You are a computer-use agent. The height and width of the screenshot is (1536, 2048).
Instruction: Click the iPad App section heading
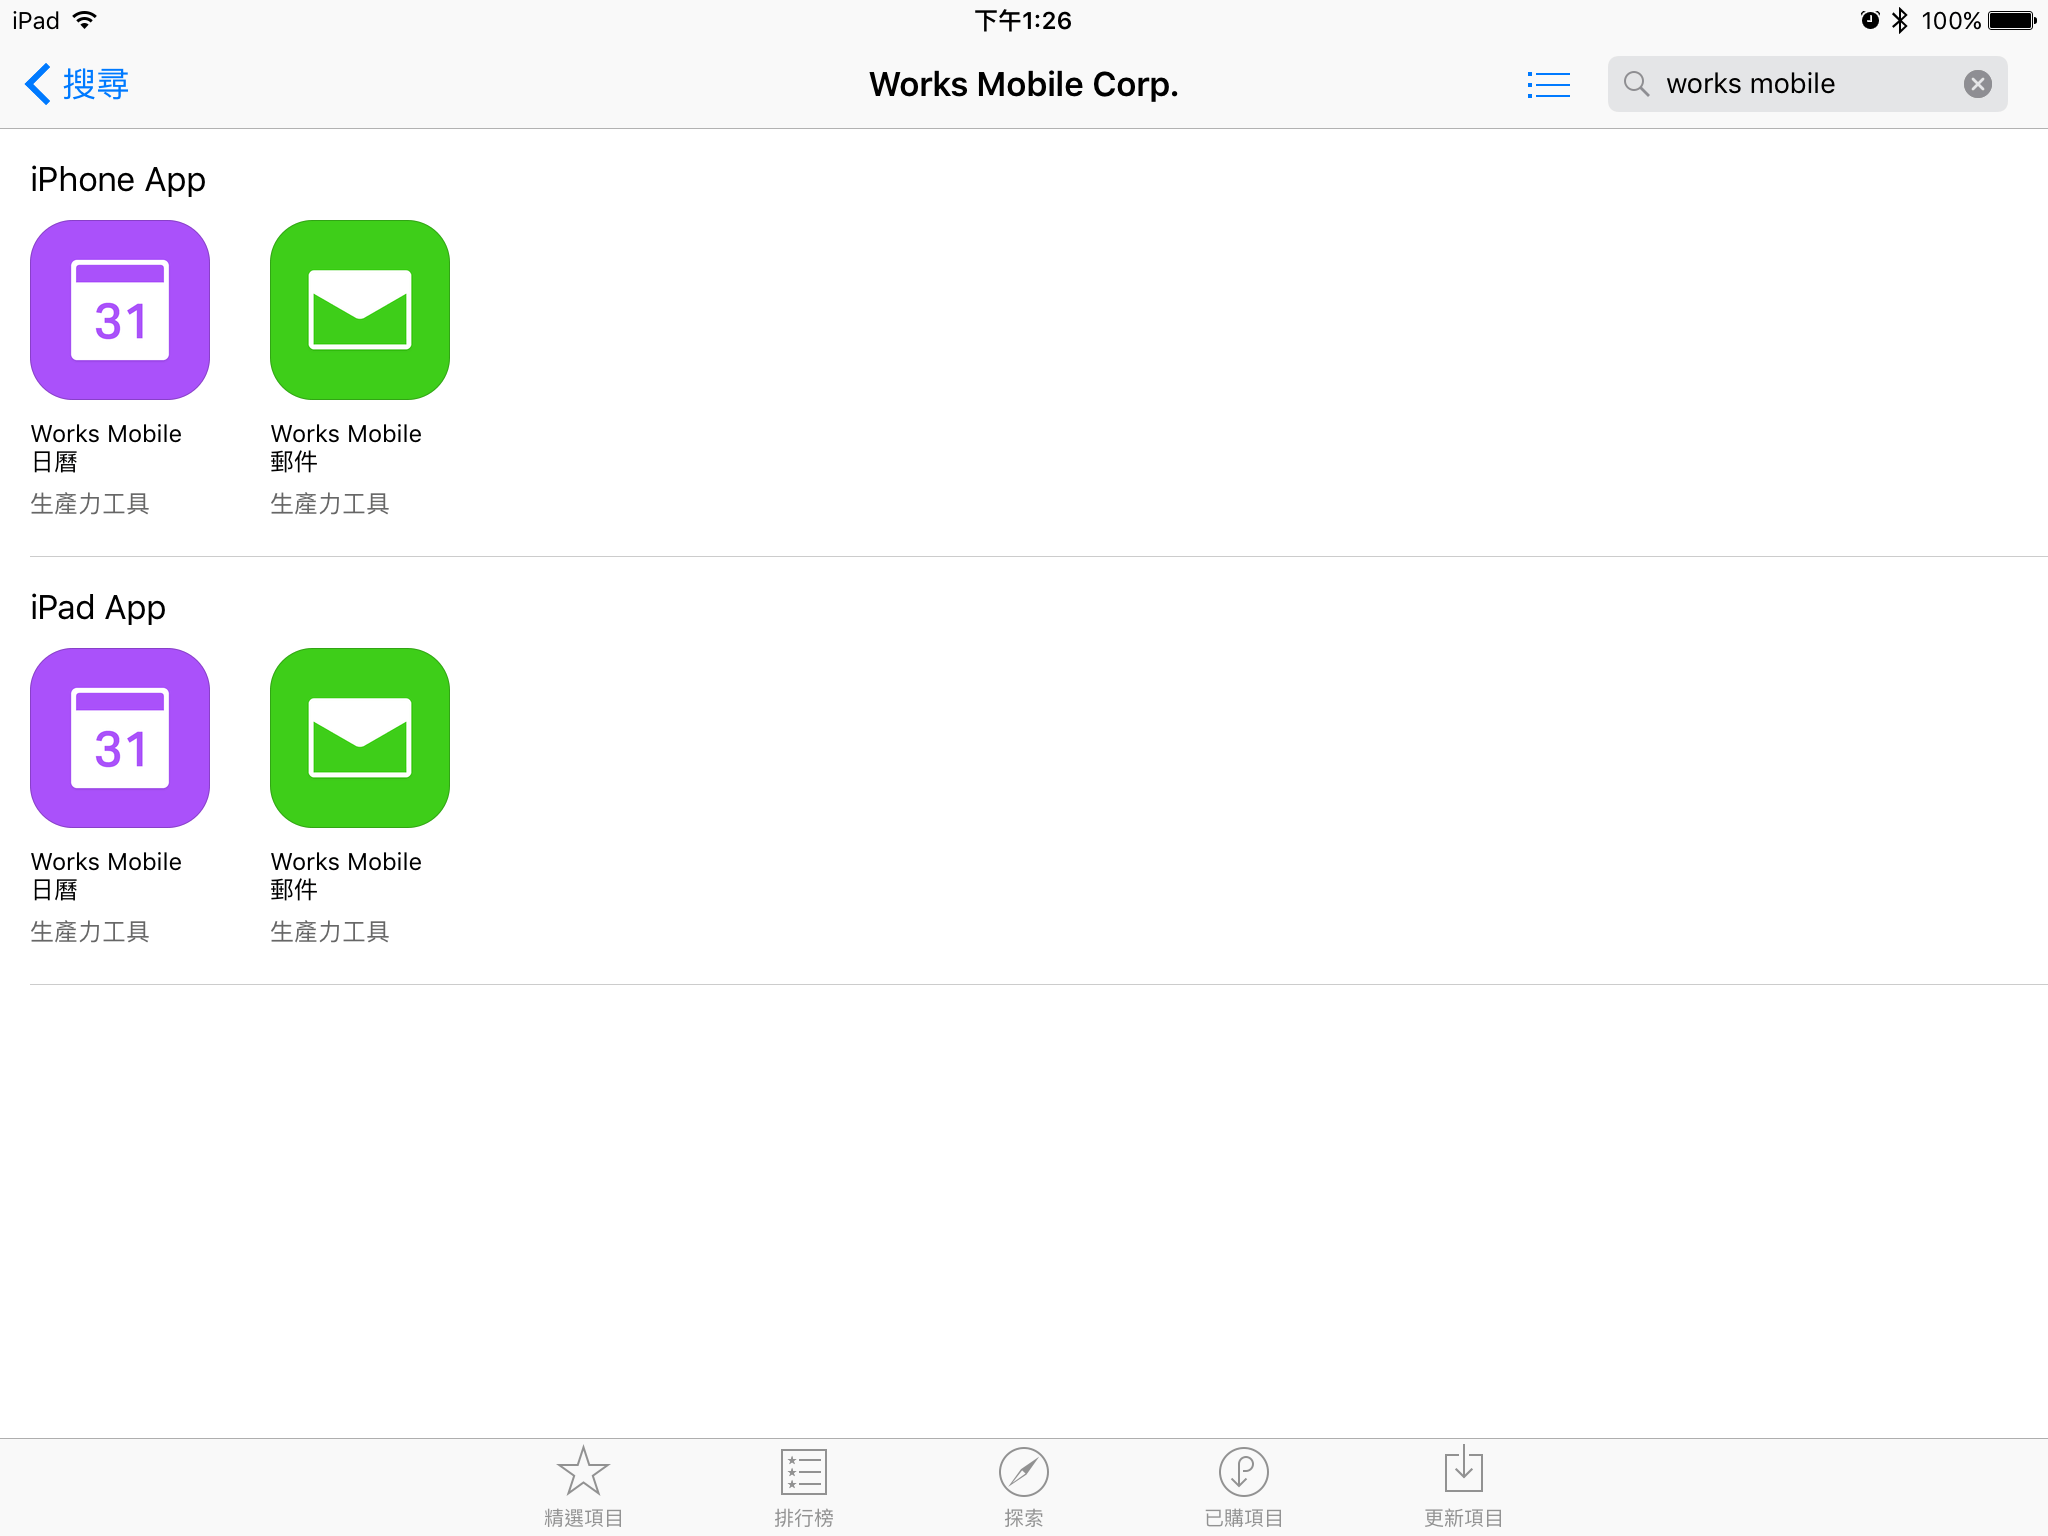98,608
